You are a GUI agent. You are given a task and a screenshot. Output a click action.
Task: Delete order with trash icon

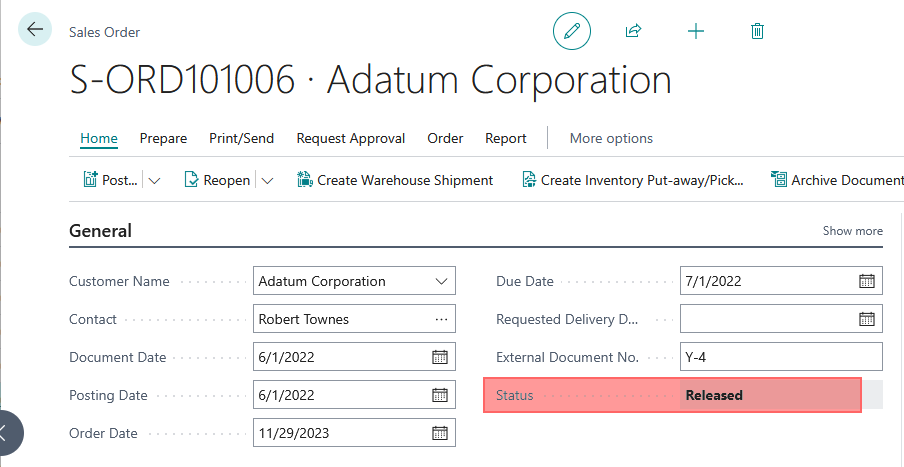tap(758, 31)
